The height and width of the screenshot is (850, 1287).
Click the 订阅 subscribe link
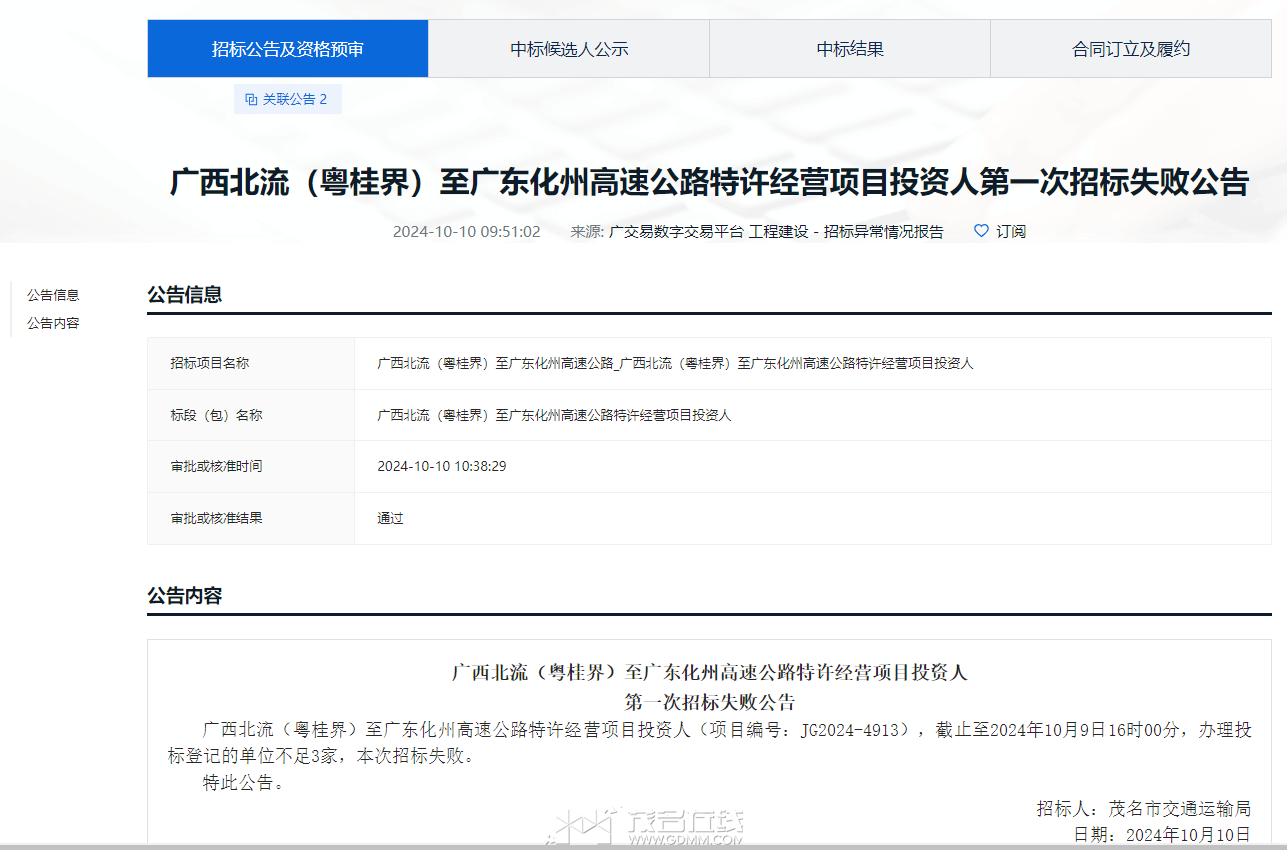coord(1011,231)
